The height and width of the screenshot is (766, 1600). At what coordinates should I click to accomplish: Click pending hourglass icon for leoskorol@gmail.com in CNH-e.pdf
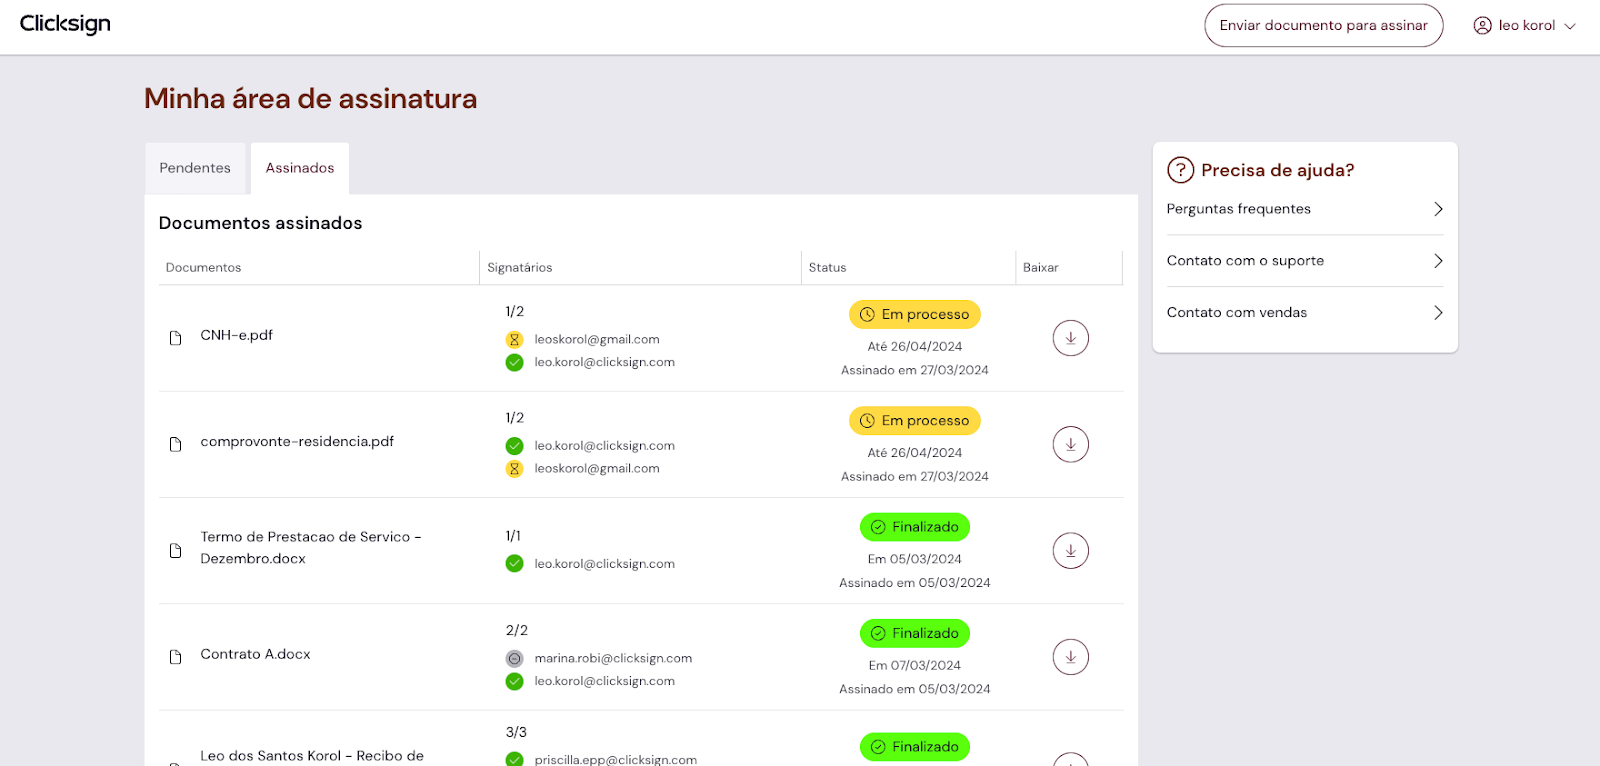tap(514, 340)
